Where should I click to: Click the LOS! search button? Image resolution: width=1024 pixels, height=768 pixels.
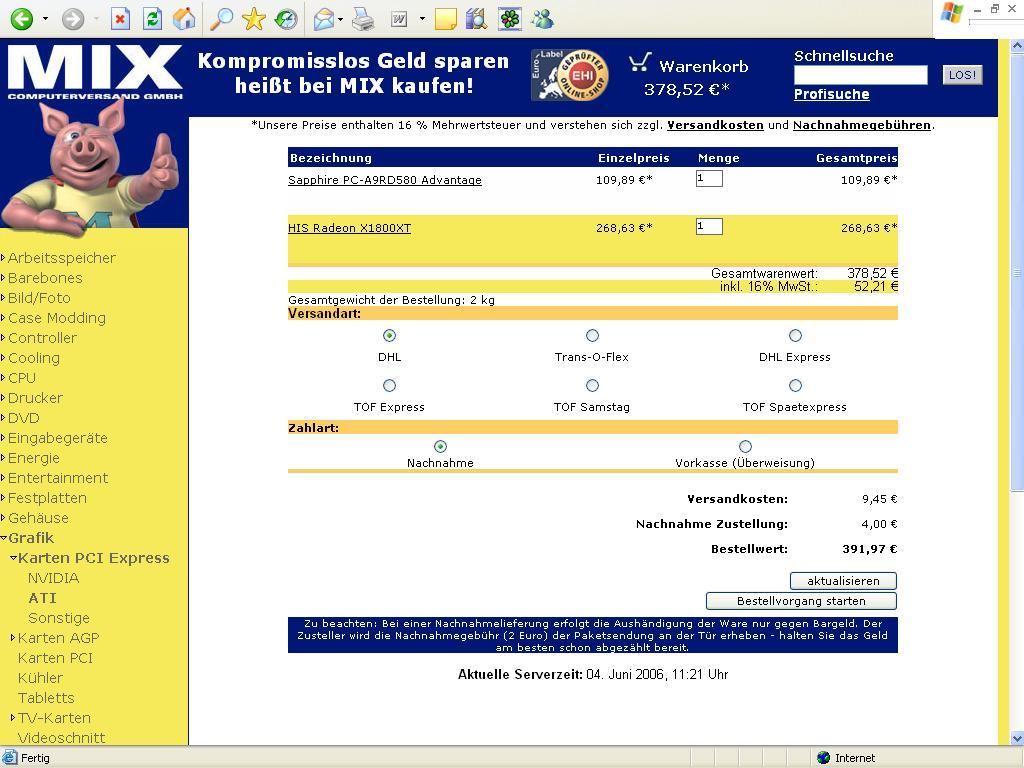[962, 74]
